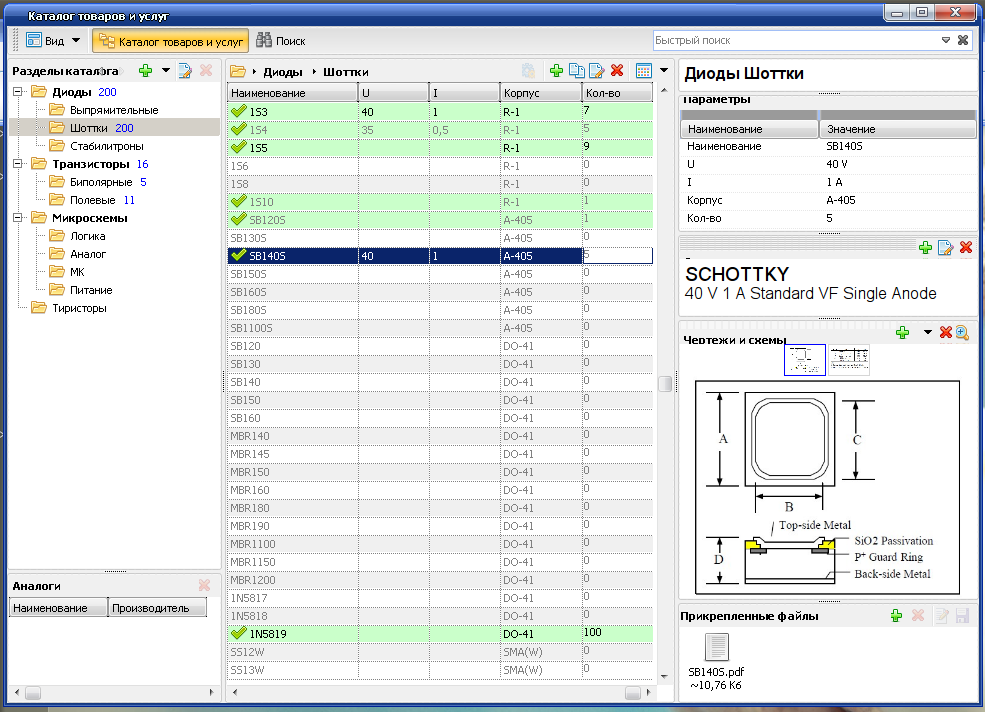This screenshot has width=985, height=712.
Task: Sort by Наименование column header
Action: [x=293, y=93]
